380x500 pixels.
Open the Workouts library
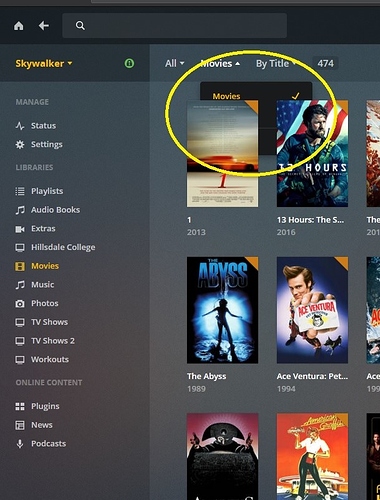[50, 359]
